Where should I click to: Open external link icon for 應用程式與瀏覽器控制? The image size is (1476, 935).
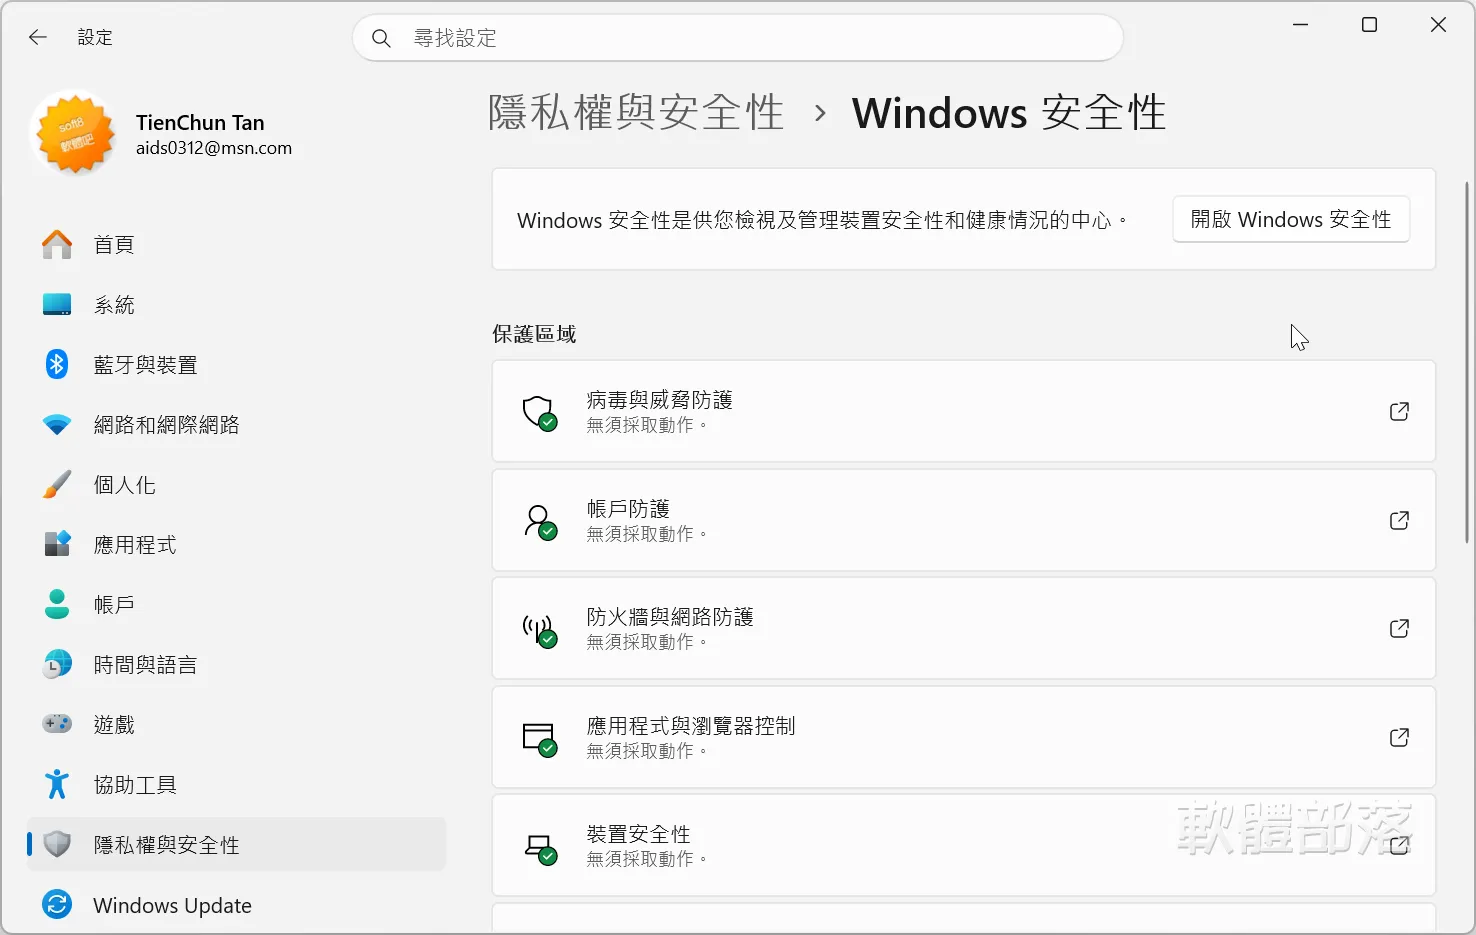(1400, 738)
